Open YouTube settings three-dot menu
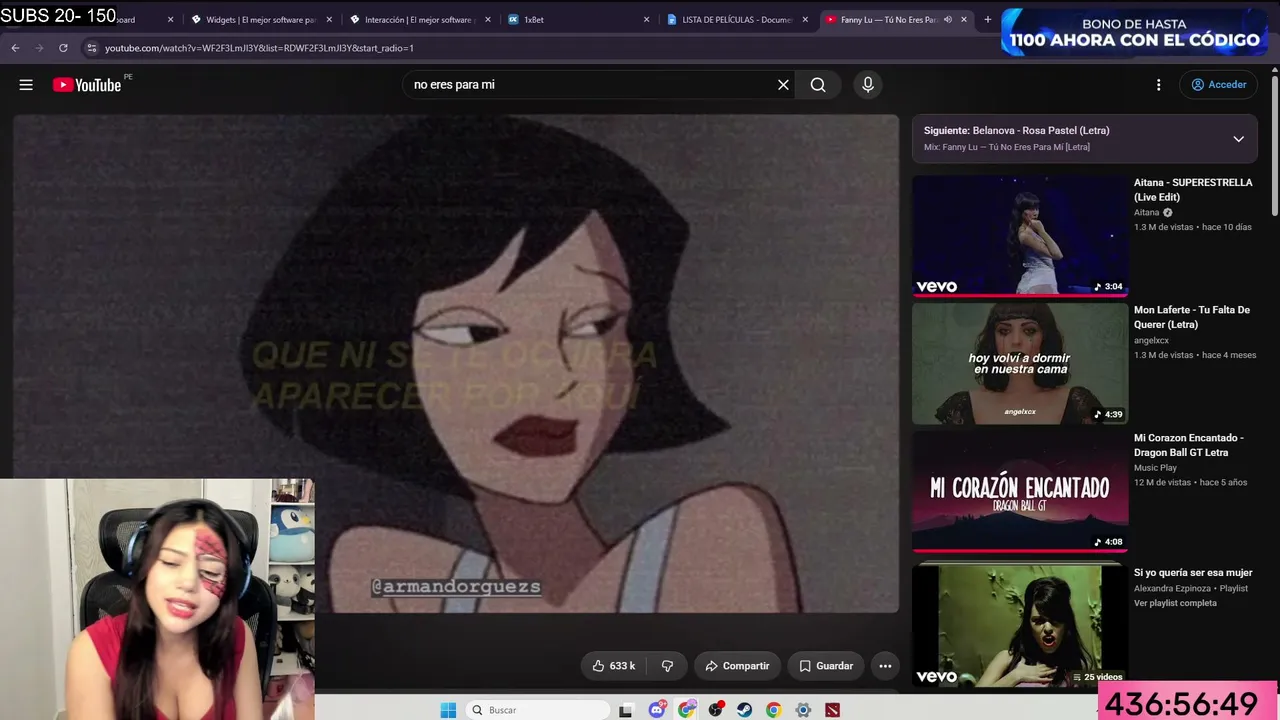Image resolution: width=1280 pixels, height=720 pixels. coord(1159,85)
